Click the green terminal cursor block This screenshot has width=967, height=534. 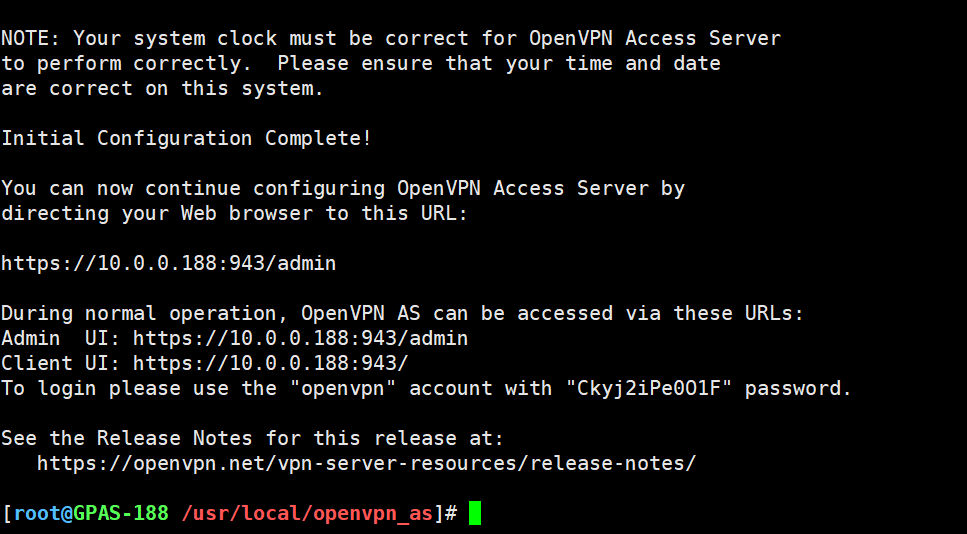[475, 513]
